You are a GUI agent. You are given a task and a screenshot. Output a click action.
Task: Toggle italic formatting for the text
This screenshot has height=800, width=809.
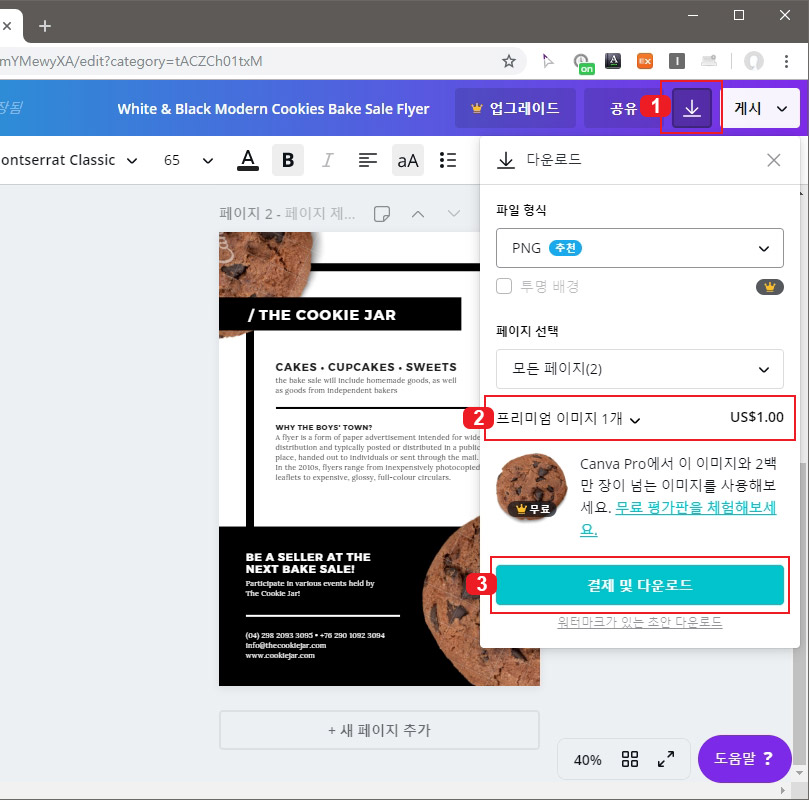[327, 159]
